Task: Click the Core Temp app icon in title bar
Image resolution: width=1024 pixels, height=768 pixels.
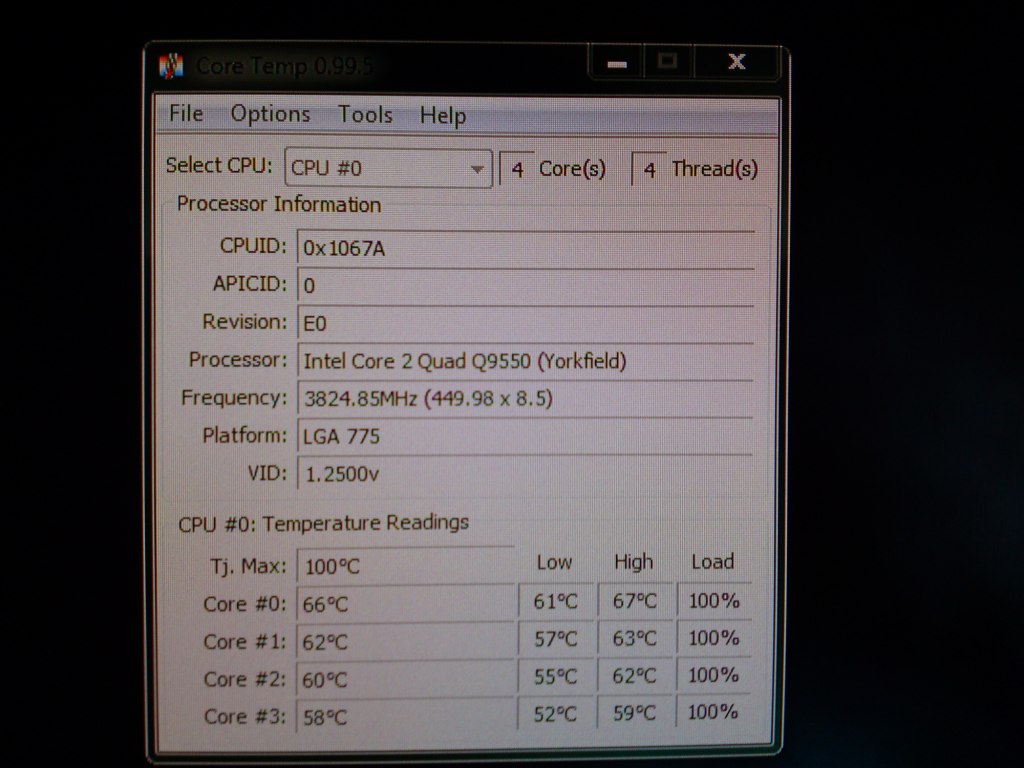Action: point(171,66)
